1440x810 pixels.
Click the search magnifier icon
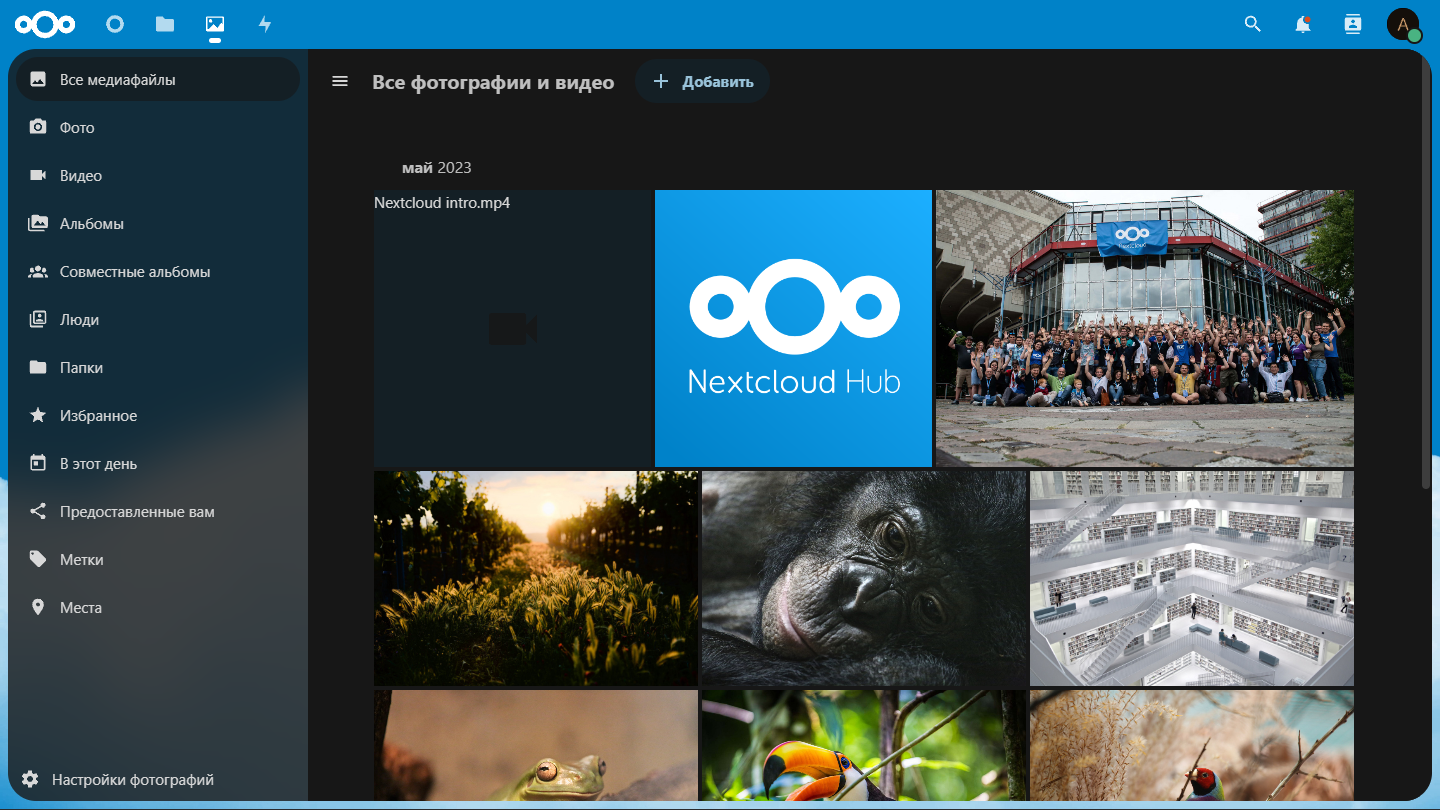click(1252, 24)
